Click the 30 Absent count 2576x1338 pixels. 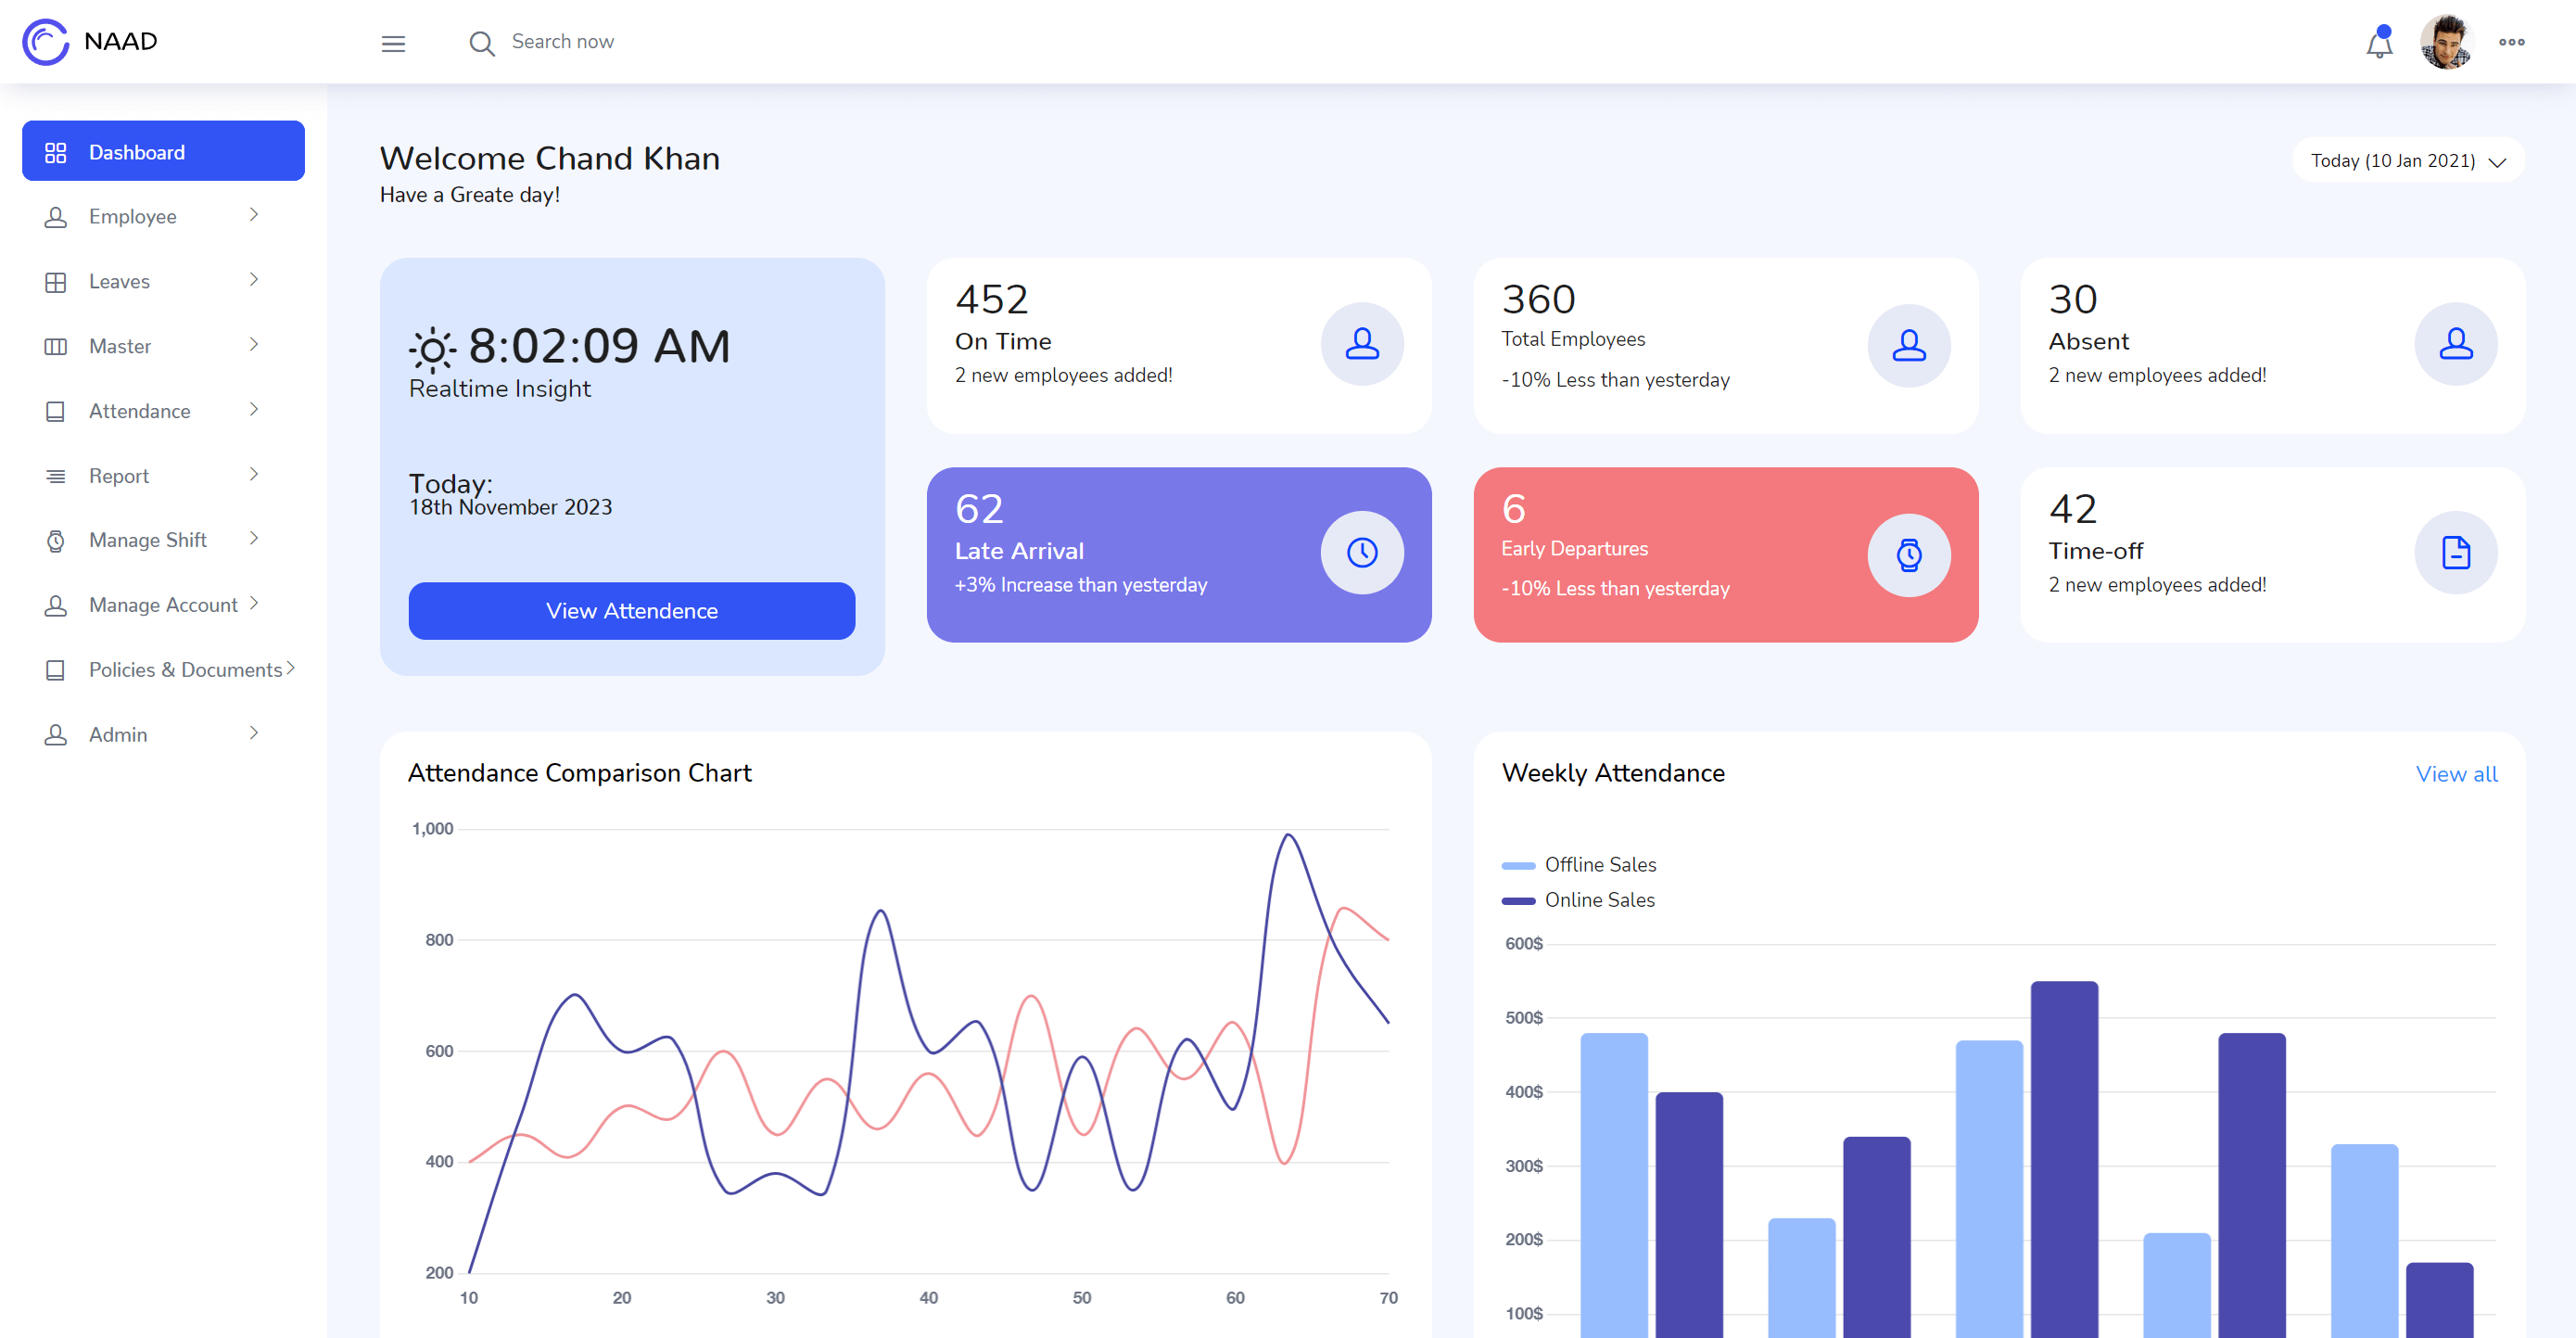coord(2072,299)
